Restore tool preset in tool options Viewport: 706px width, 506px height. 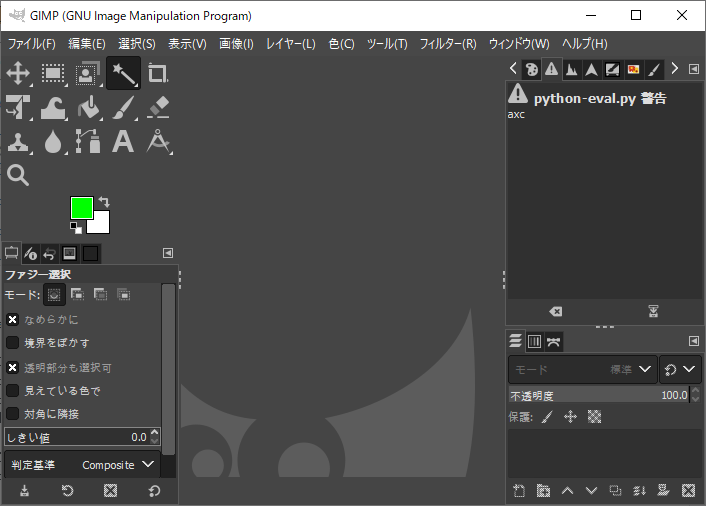[x=68, y=491]
